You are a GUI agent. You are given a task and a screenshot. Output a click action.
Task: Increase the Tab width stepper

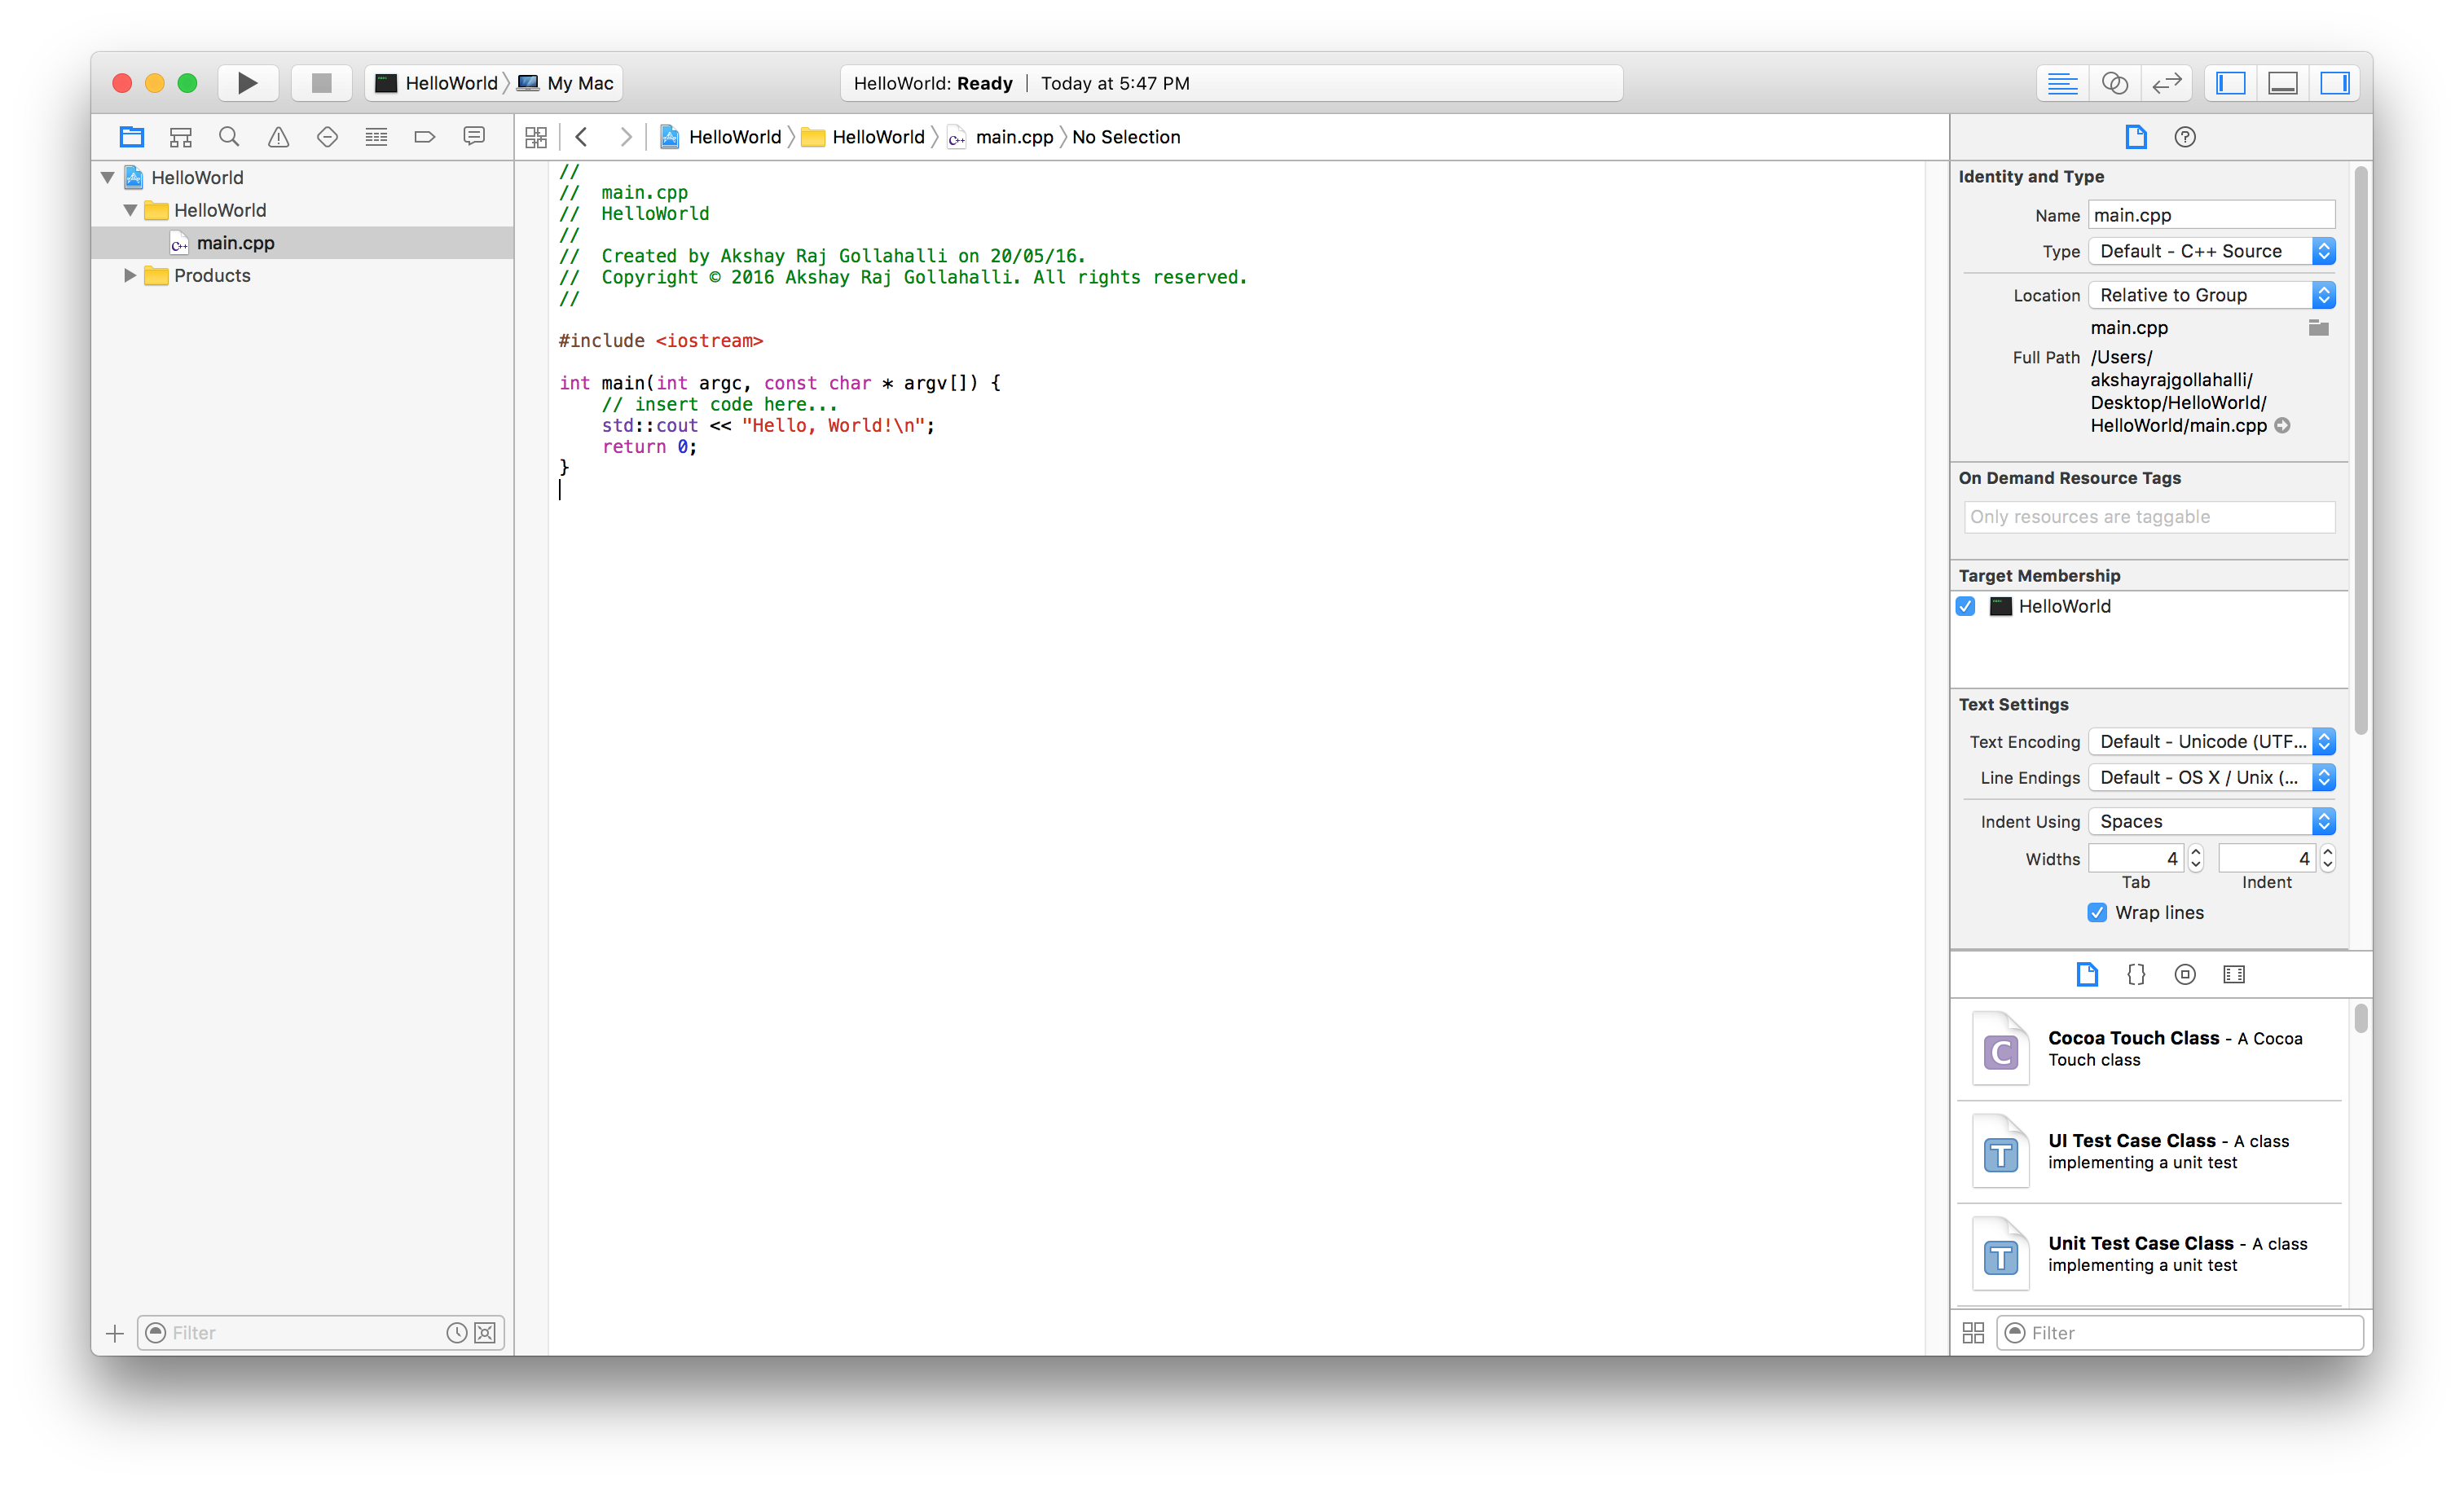(x=2196, y=852)
